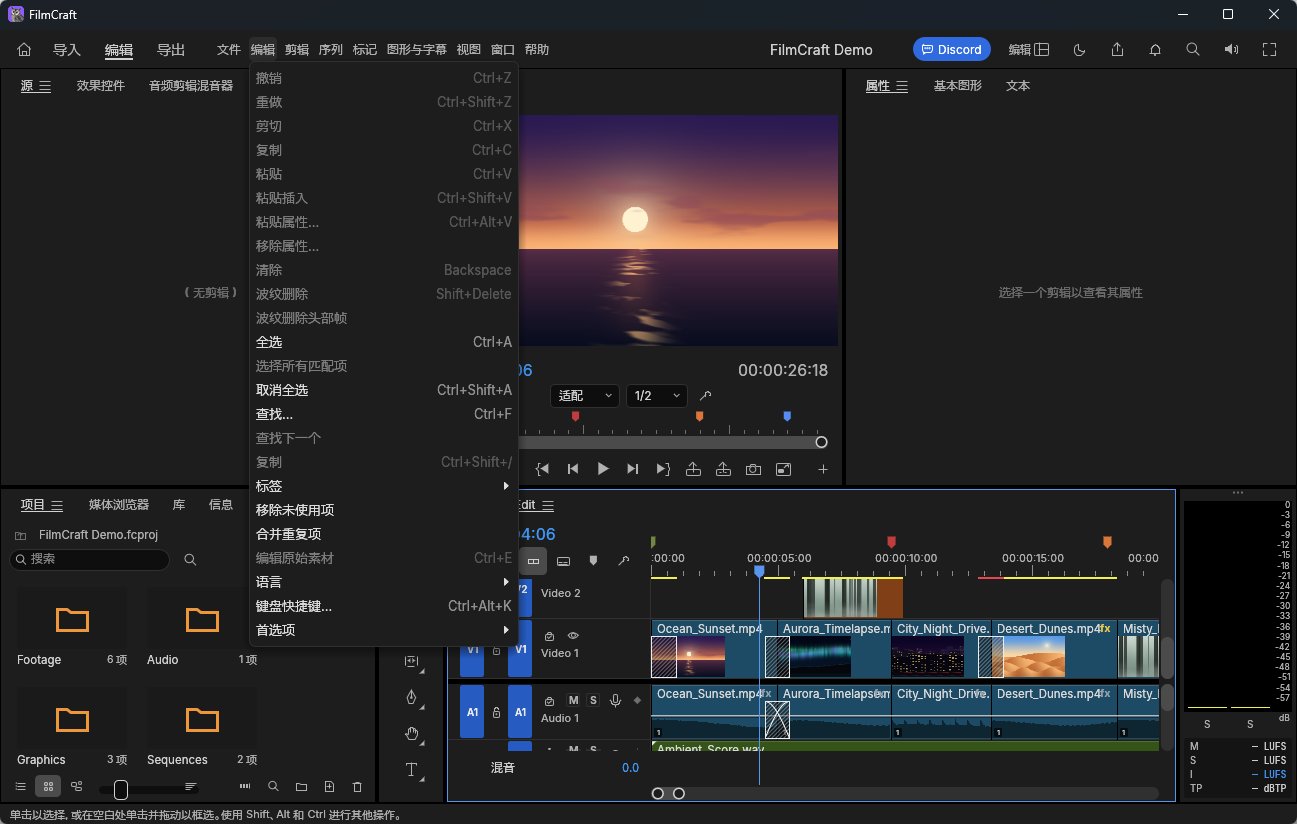Select the Type (T) tool
Viewport: 1297px width, 824px height.
[411, 770]
